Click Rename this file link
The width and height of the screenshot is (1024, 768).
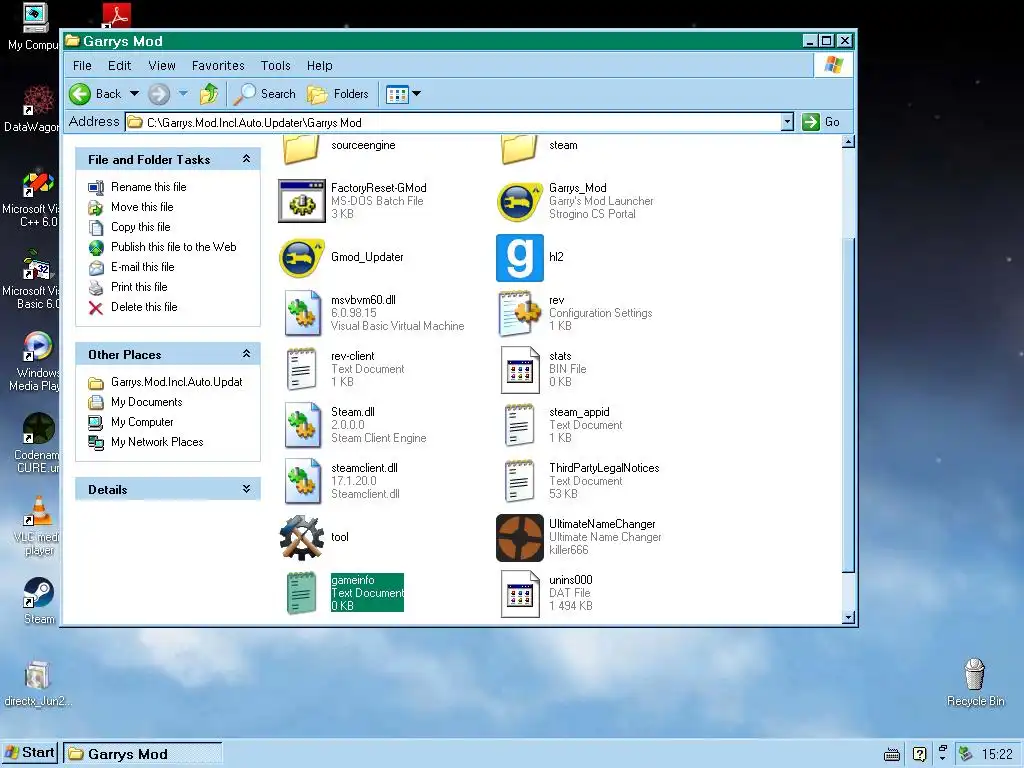149,187
